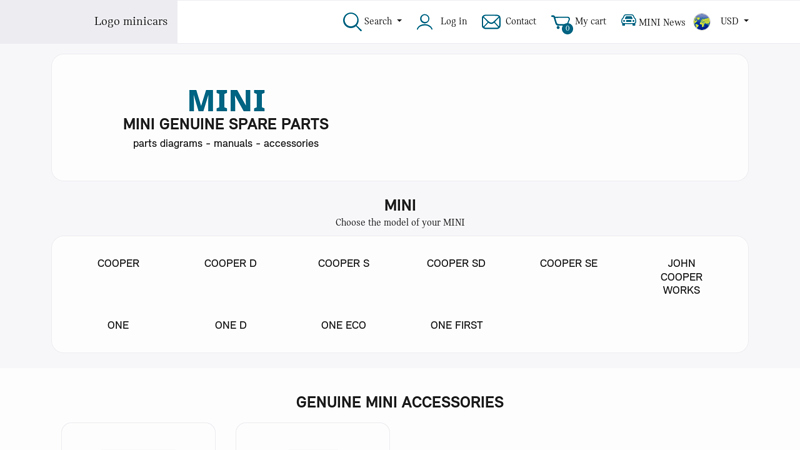Select the COOPER D model
This screenshot has width=800, height=450.
click(x=231, y=263)
